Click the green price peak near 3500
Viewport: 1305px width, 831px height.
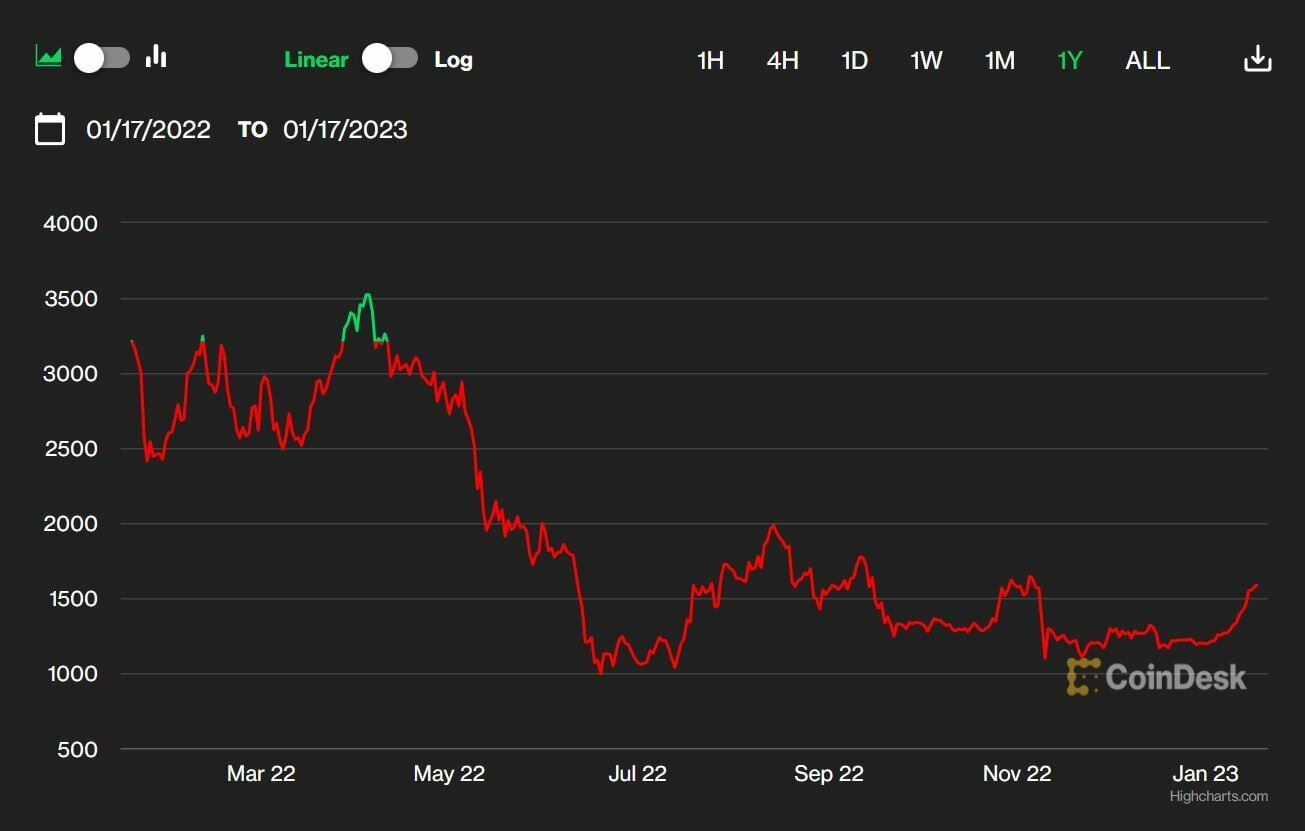coord(368,295)
